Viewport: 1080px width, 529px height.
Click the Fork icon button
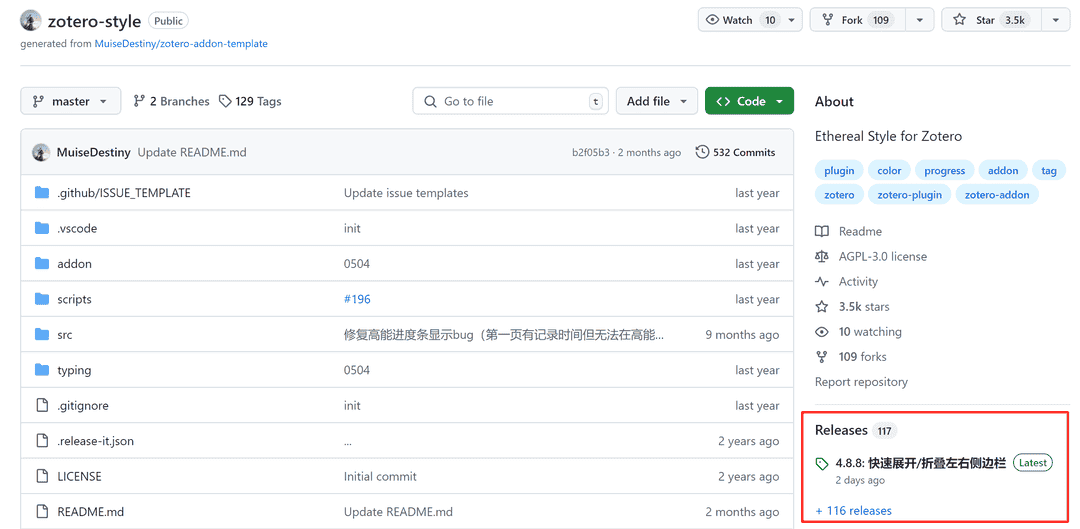coord(828,20)
